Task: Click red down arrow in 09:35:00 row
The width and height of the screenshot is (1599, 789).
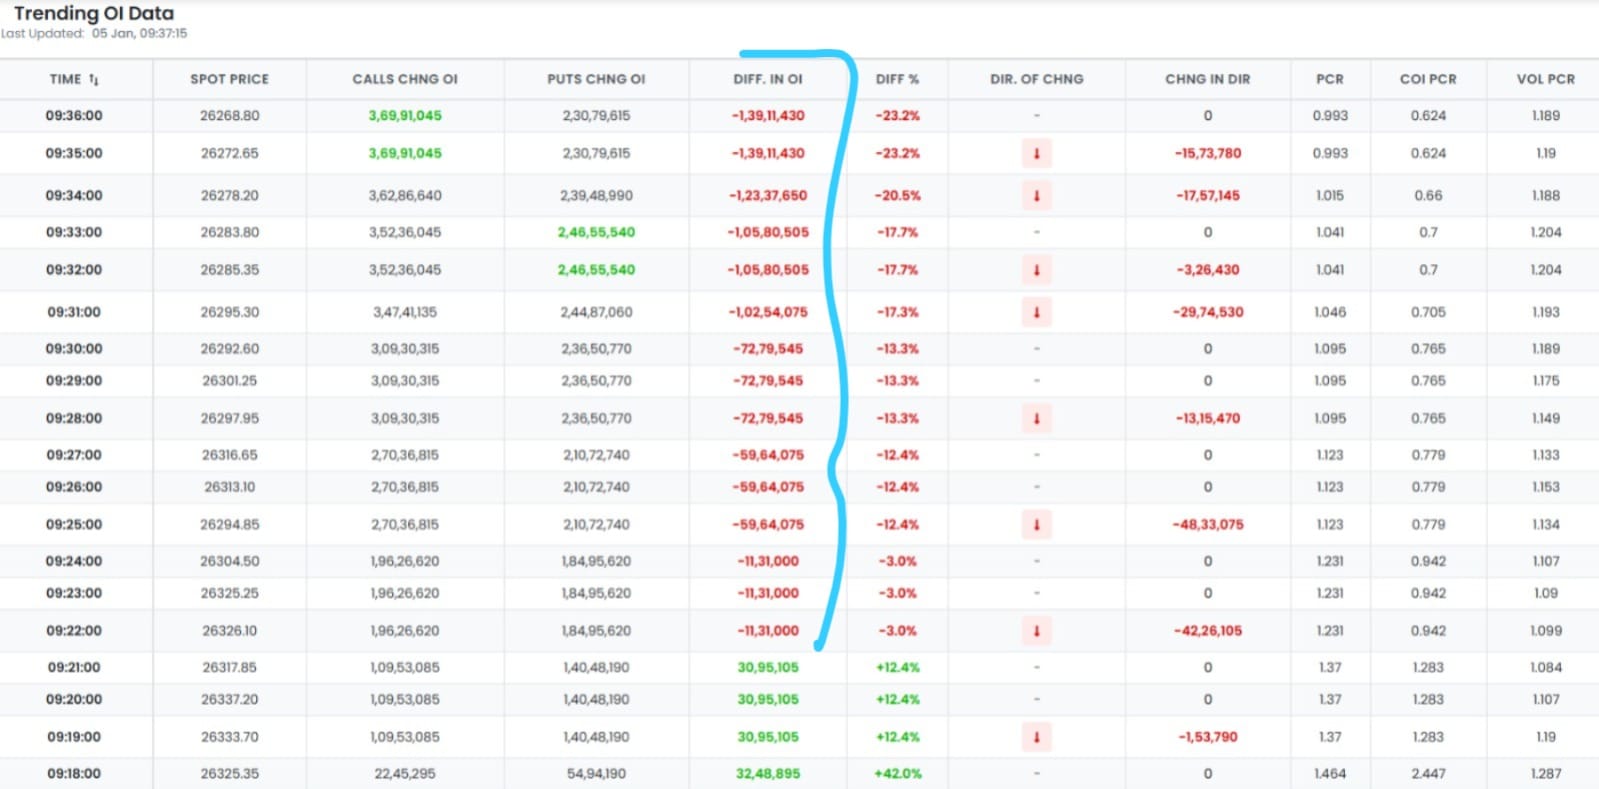Action: click(1036, 154)
